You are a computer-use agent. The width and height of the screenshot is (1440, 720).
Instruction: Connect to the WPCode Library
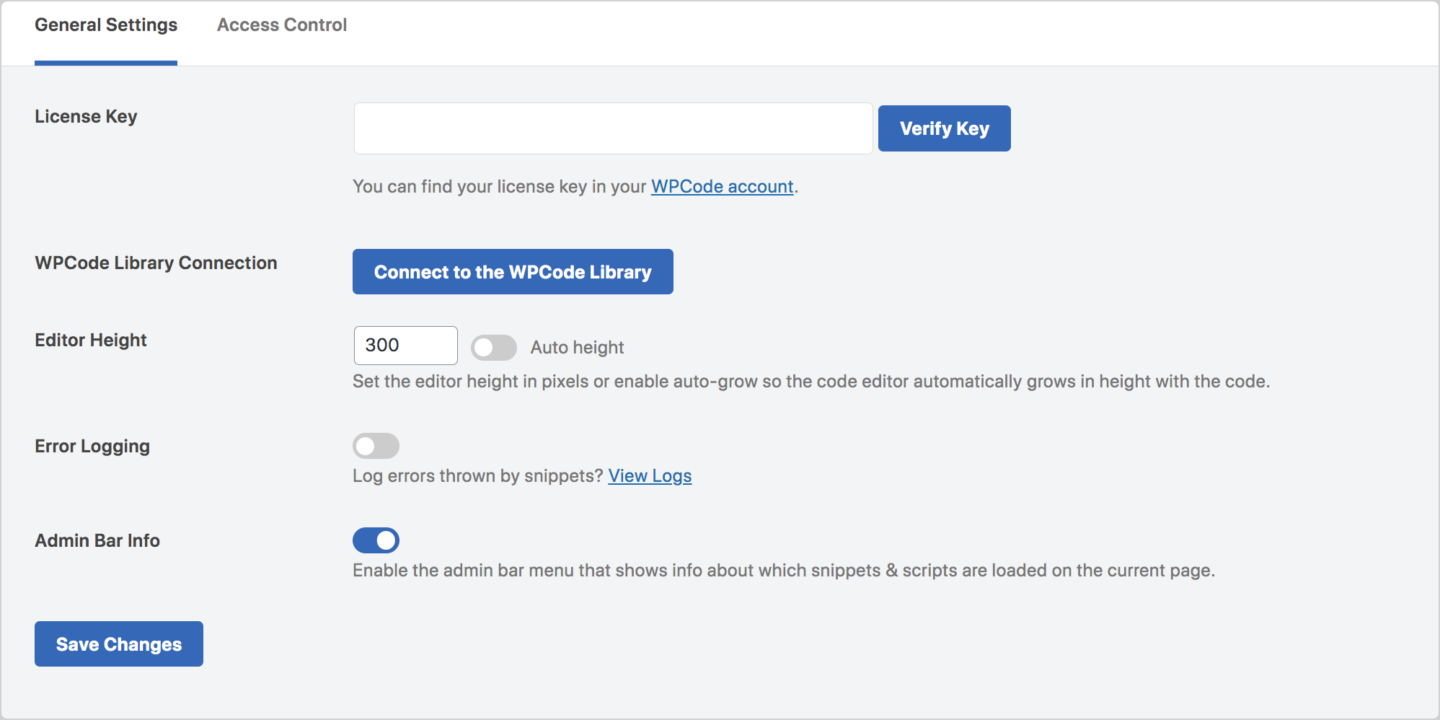512,271
